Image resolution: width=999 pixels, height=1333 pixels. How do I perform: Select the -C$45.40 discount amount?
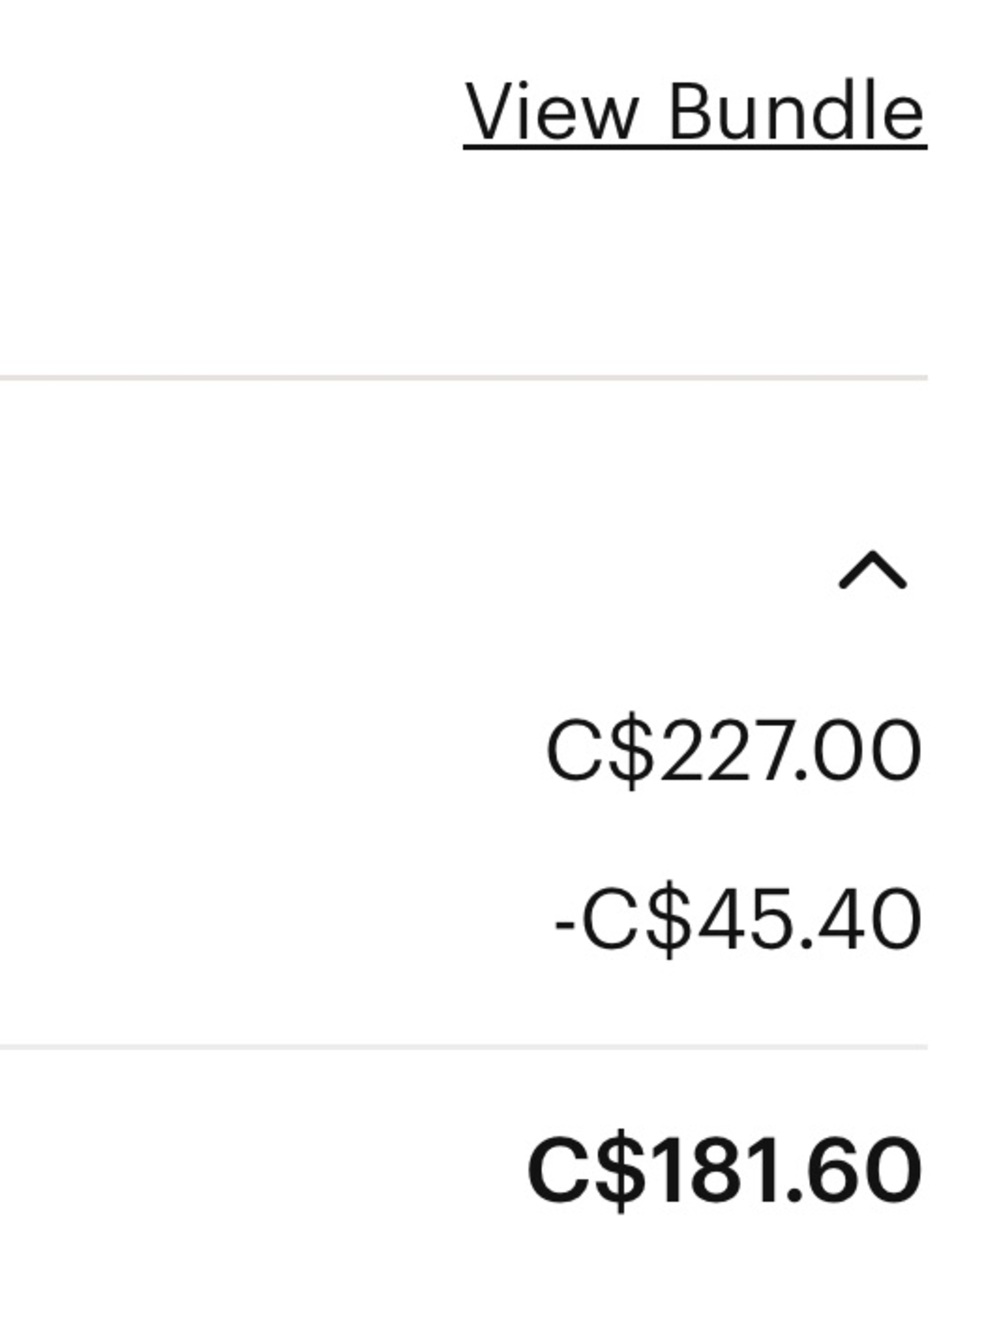click(x=737, y=920)
